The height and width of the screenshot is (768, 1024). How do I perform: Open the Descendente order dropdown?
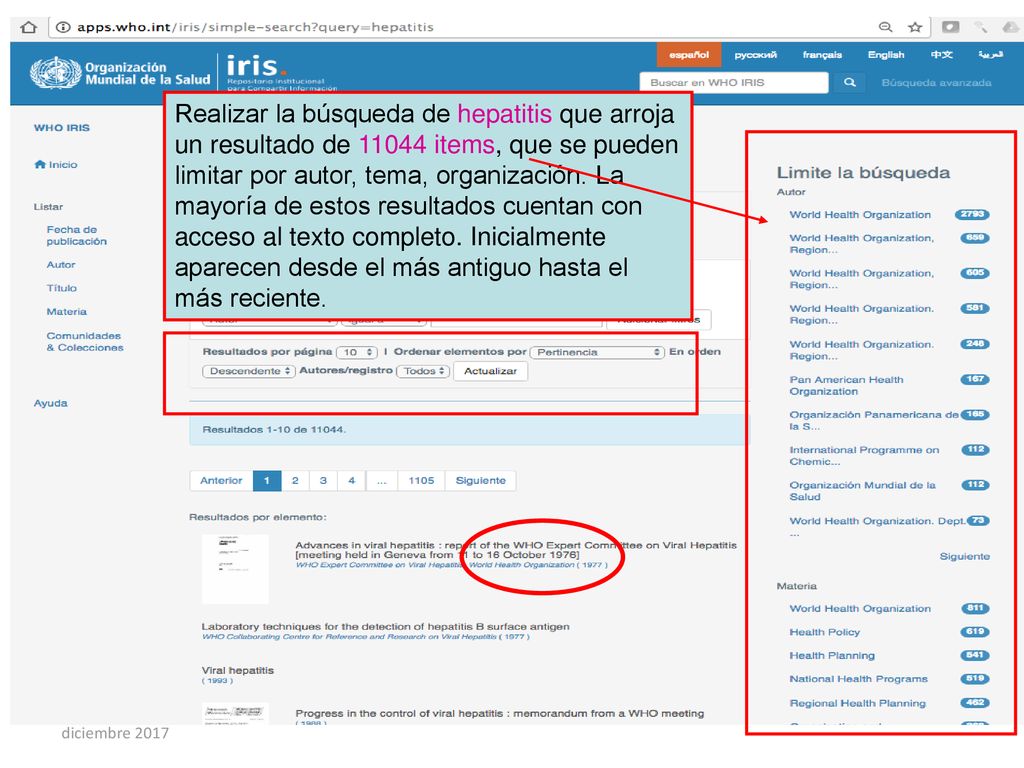[x=249, y=371]
